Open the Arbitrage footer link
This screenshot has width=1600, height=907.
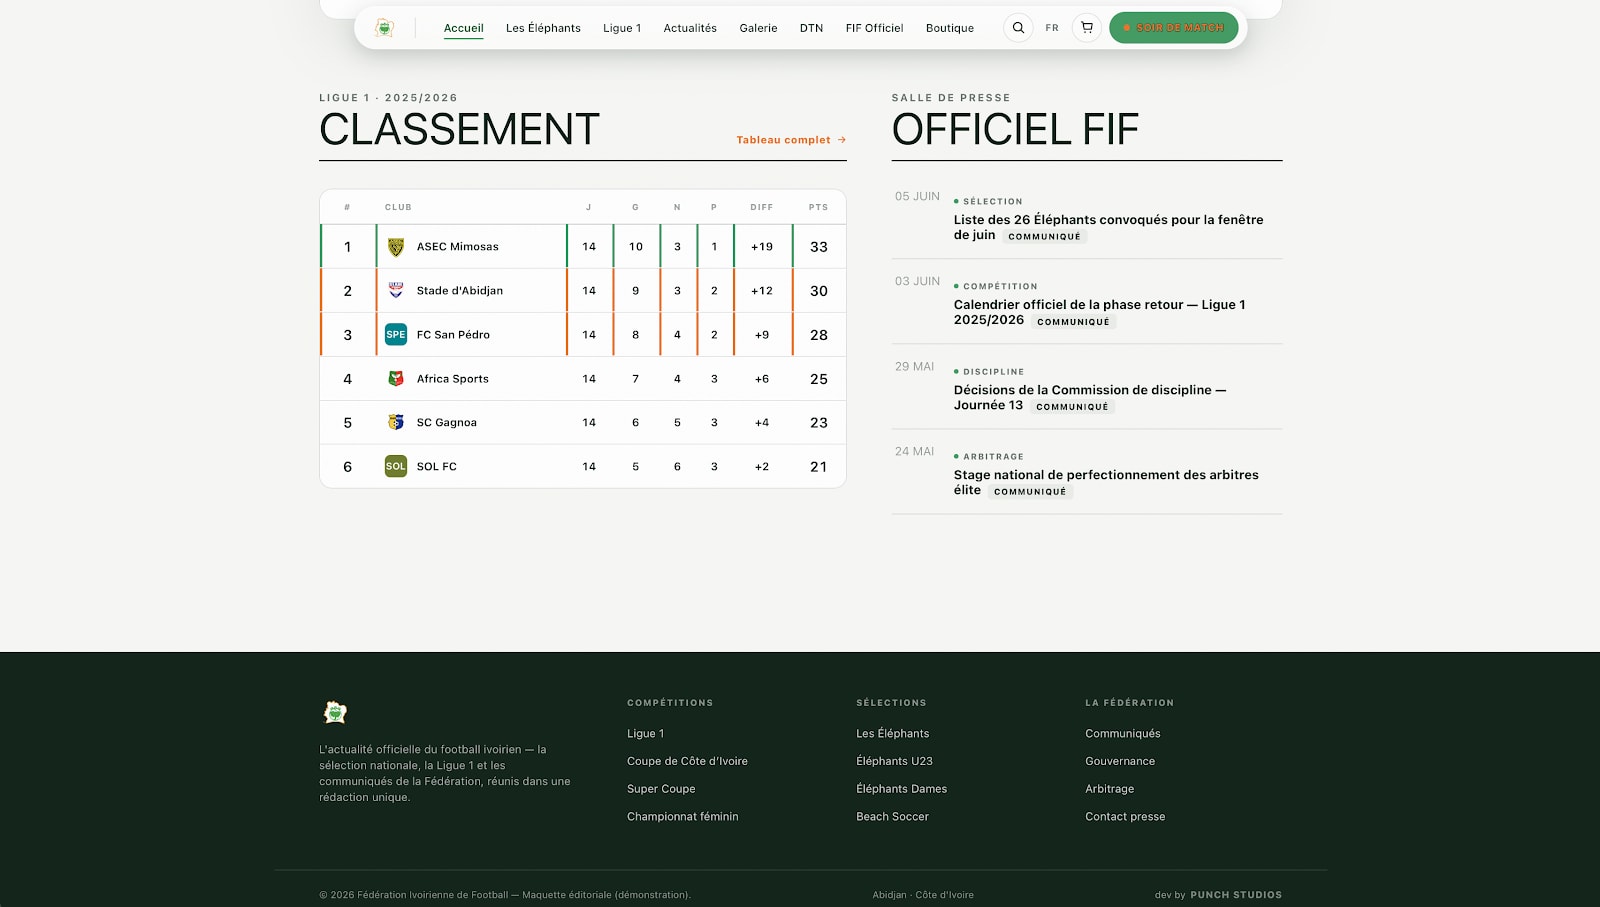pos(1110,789)
